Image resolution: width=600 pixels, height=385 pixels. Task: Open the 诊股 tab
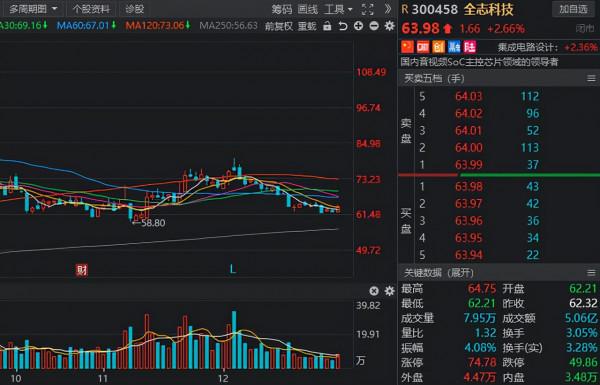click(x=134, y=9)
